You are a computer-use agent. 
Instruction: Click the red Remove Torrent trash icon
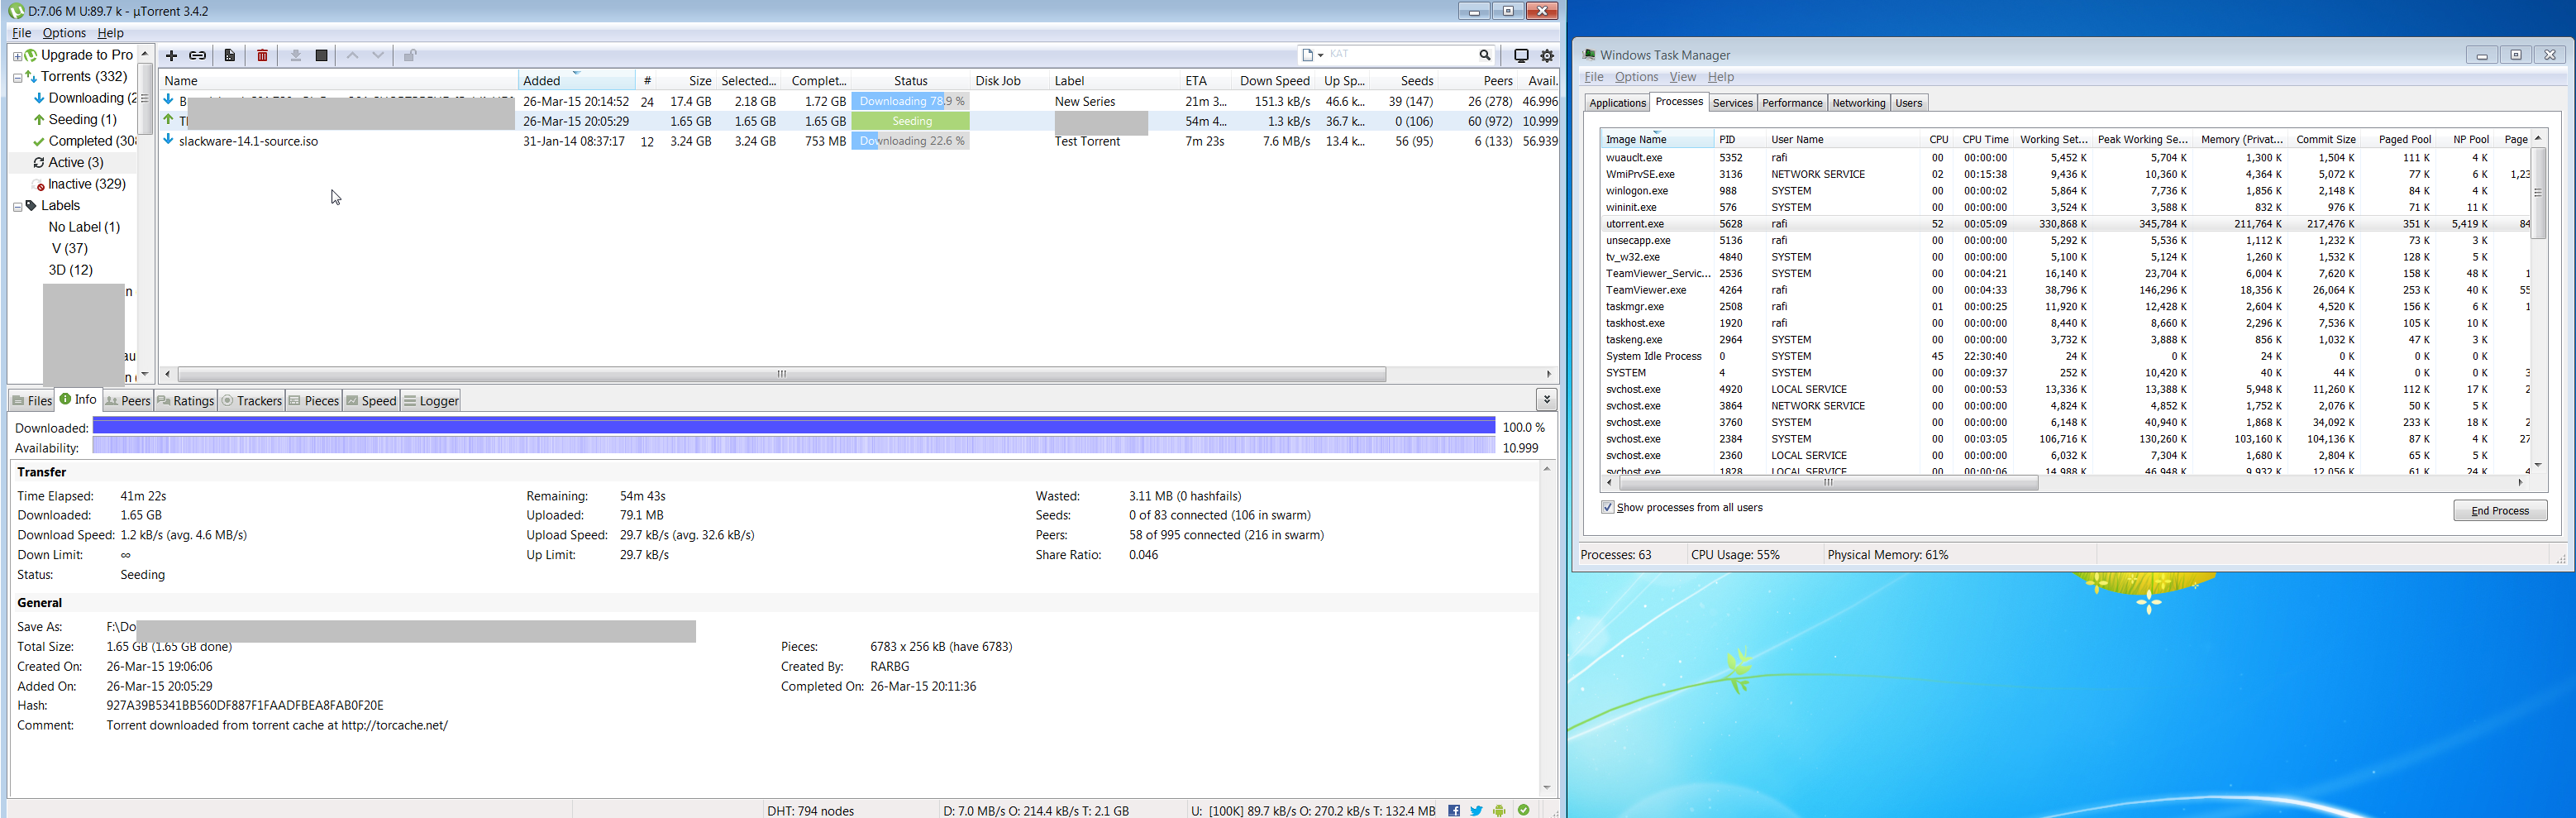263,56
